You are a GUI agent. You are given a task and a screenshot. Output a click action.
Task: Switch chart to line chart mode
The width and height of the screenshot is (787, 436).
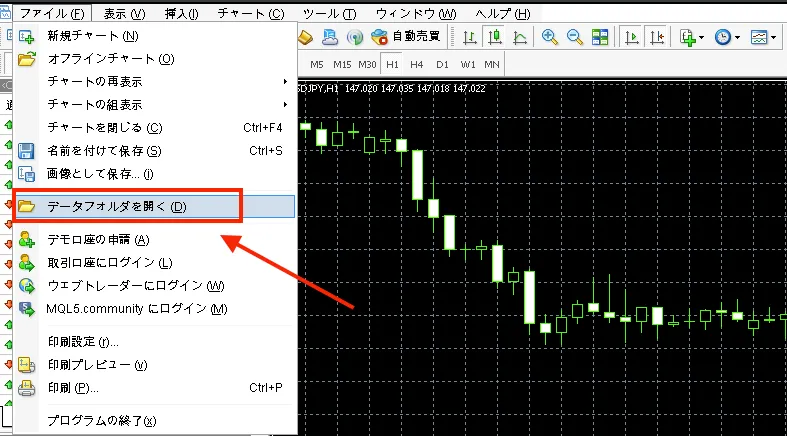(520, 37)
